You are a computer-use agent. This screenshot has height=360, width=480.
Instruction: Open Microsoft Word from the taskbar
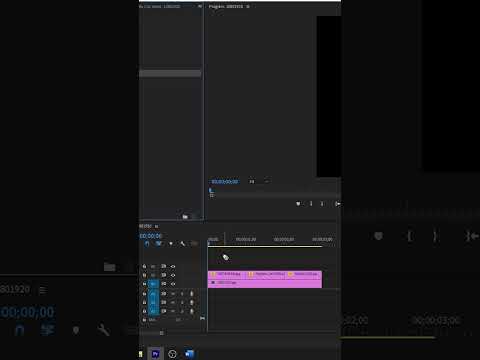pyautogui.click(x=189, y=354)
